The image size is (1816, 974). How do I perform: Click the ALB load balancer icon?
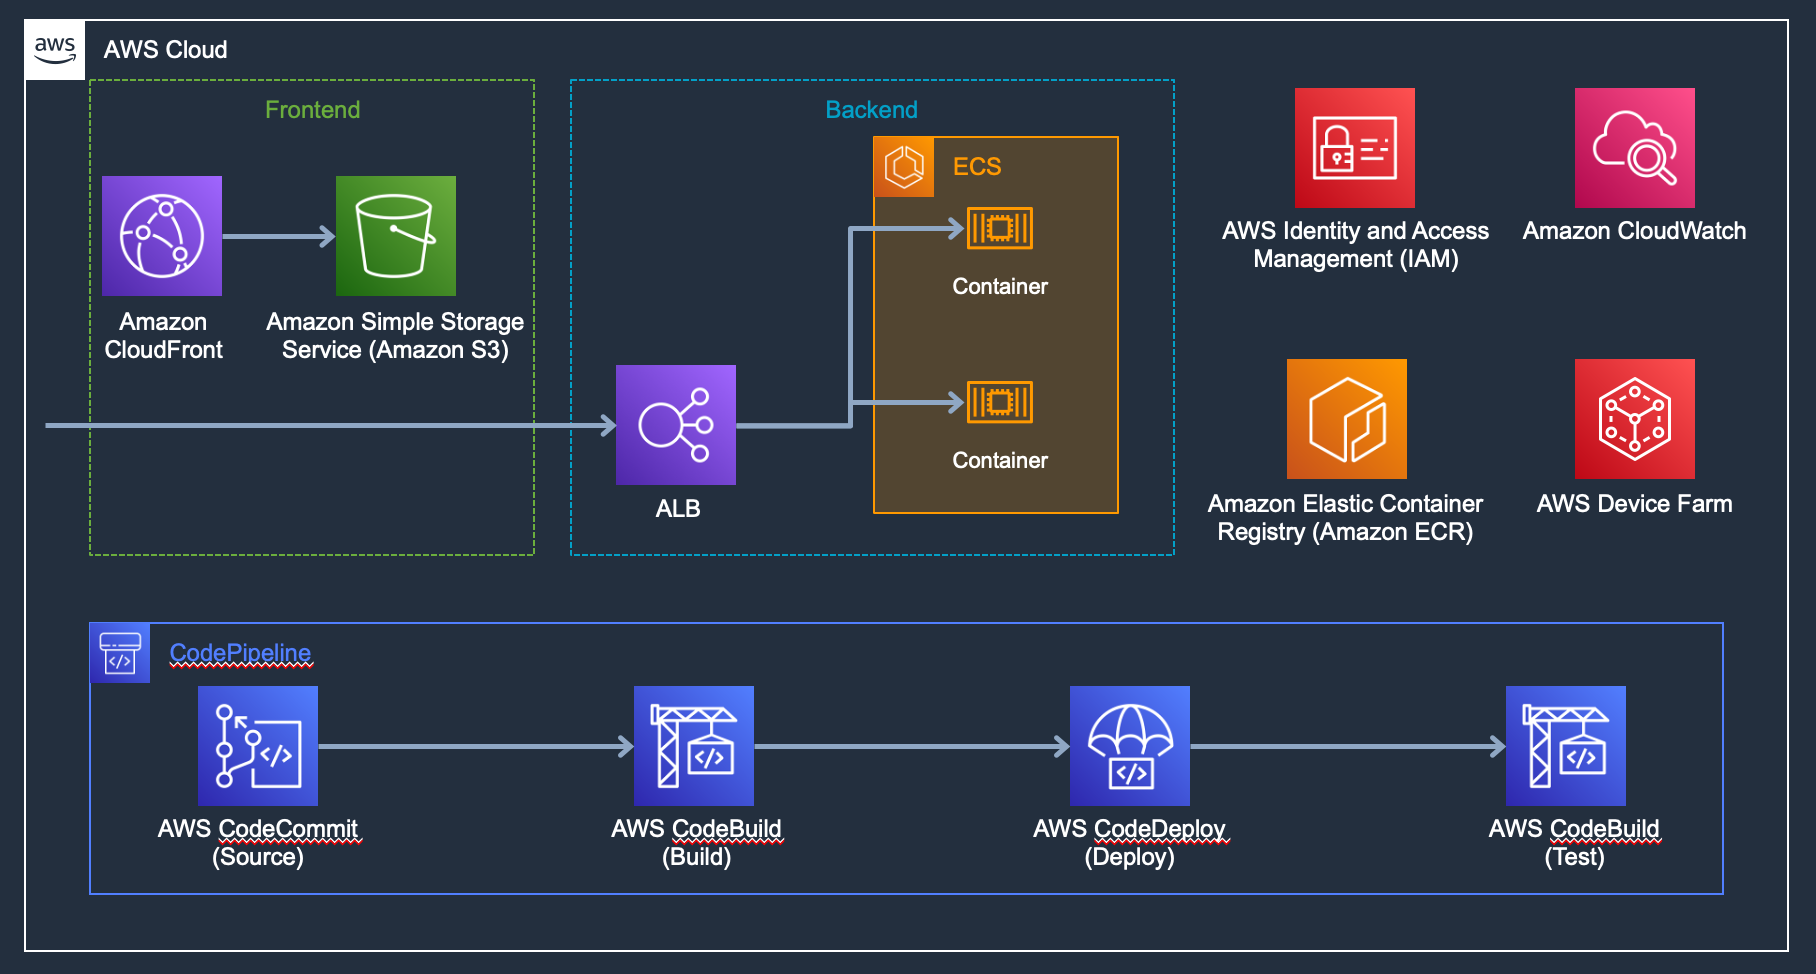(x=676, y=425)
